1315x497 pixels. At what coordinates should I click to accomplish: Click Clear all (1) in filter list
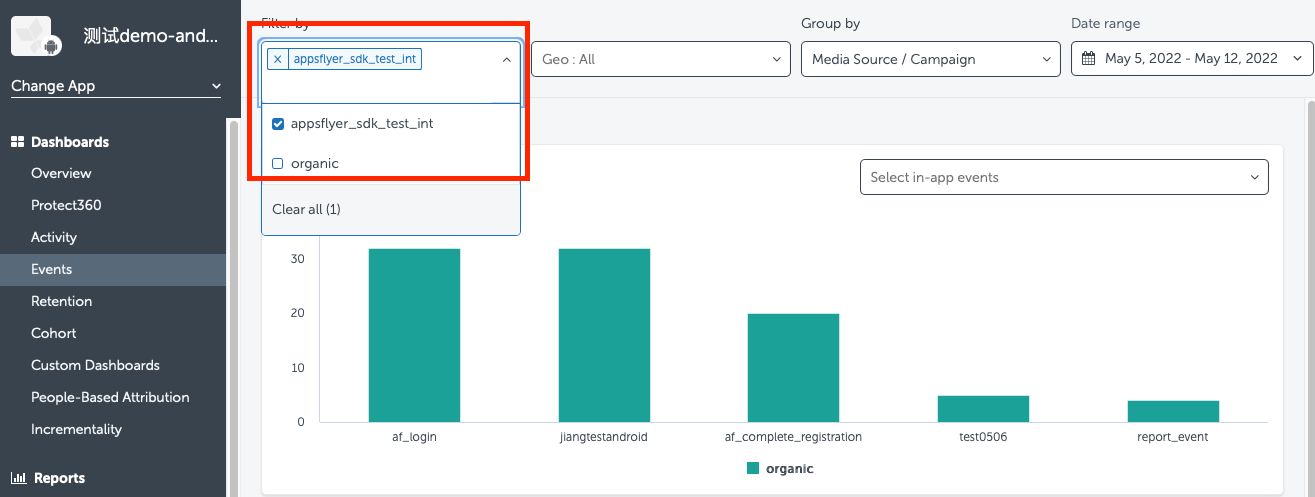click(306, 209)
